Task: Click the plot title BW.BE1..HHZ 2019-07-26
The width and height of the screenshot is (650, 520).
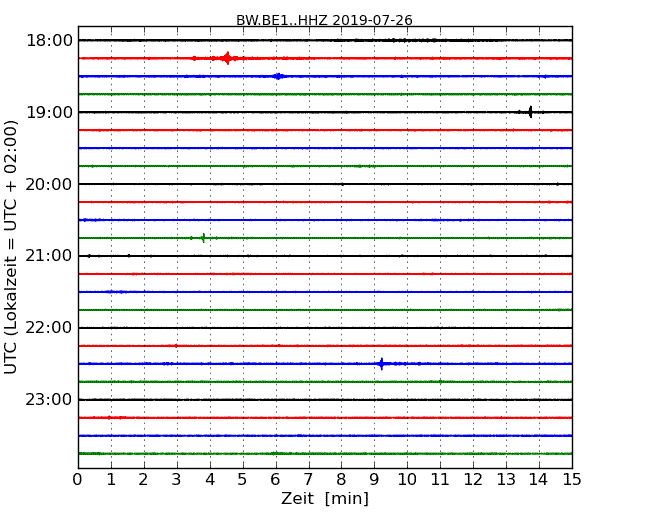Action: (324, 20)
